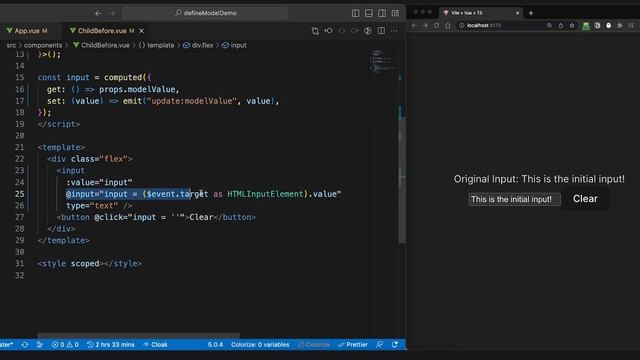This screenshot has width=640, height=360.
Task: Click the '2 hrs 33 mins' time tracker
Action: pos(111,344)
